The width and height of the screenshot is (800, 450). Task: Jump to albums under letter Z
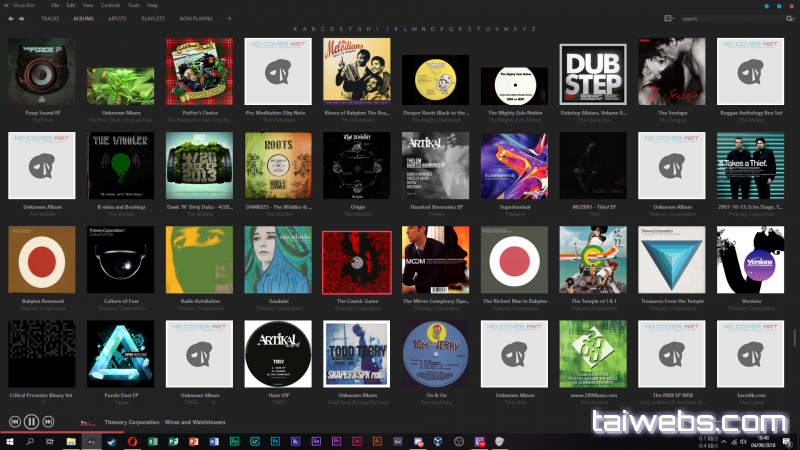coord(534,29)
